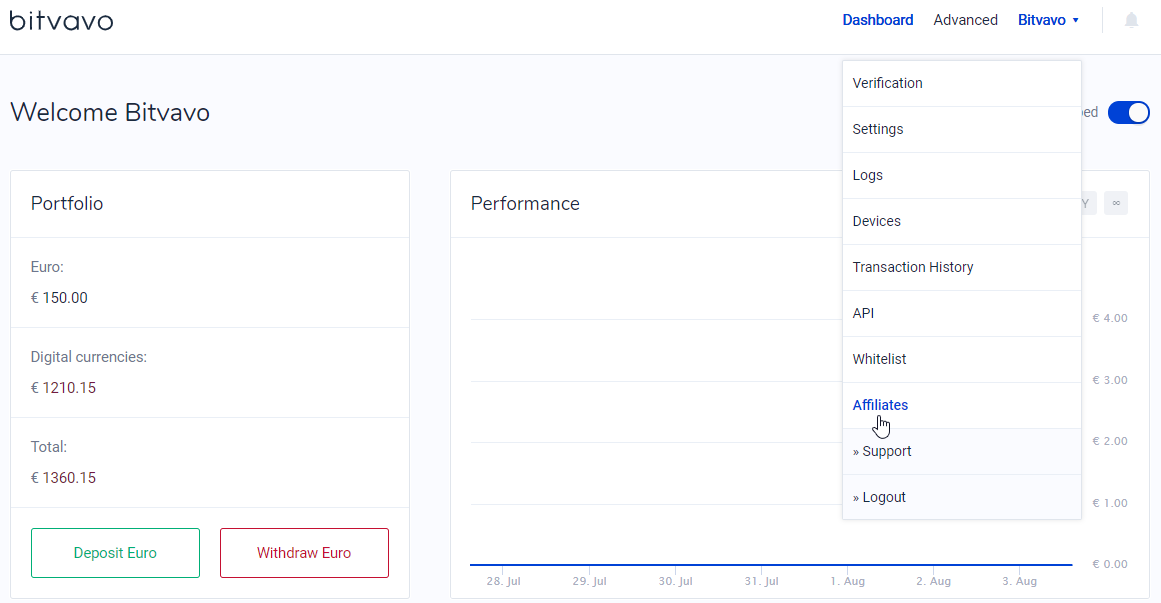
Task: Click the Digital currencies value € 1210.15
Action: coord(63,388)
